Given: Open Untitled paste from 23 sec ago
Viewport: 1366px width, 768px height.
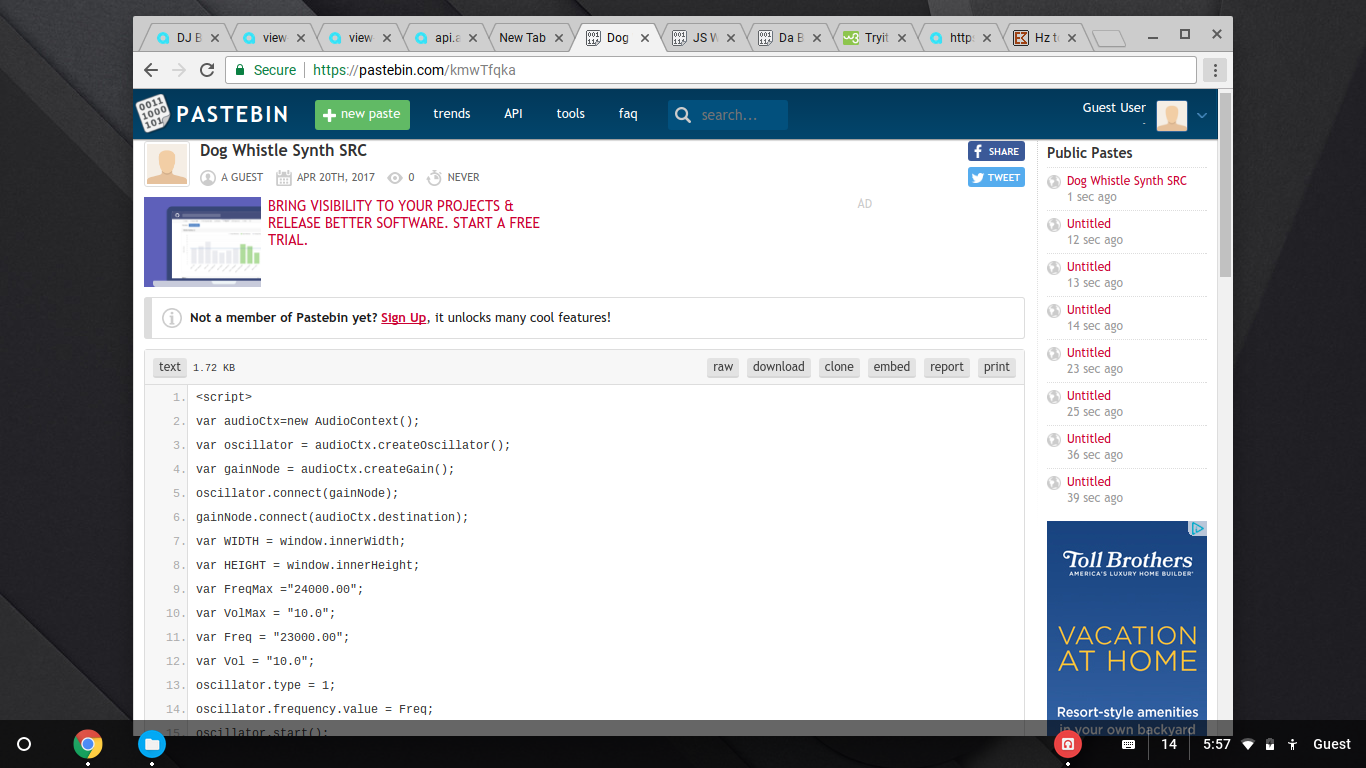Looking at the screenshot, I should coord(1089,353).
